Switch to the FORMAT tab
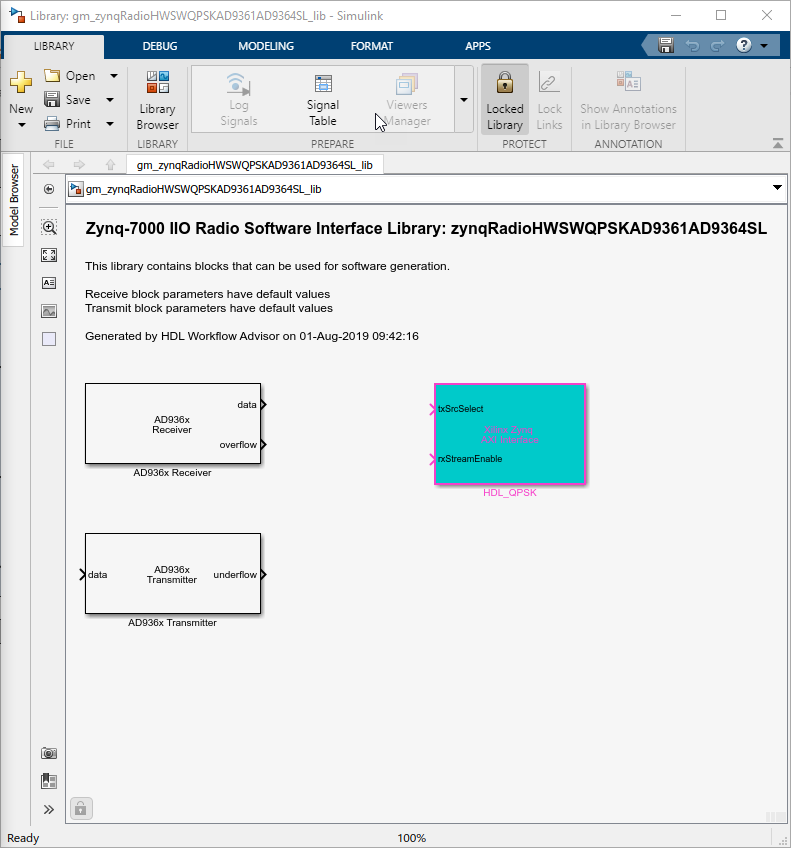Screen dimensions: 791x848 pos(371,47)
